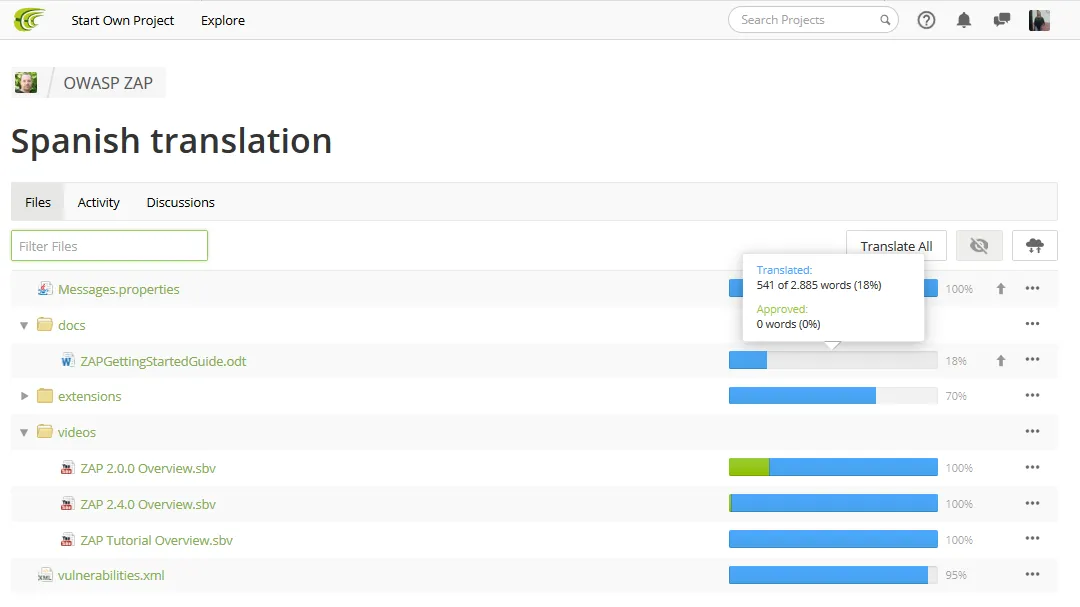Screen dimensions: 1080x607
Task: Switch to the Activity tab
Action: pos(98,202)
